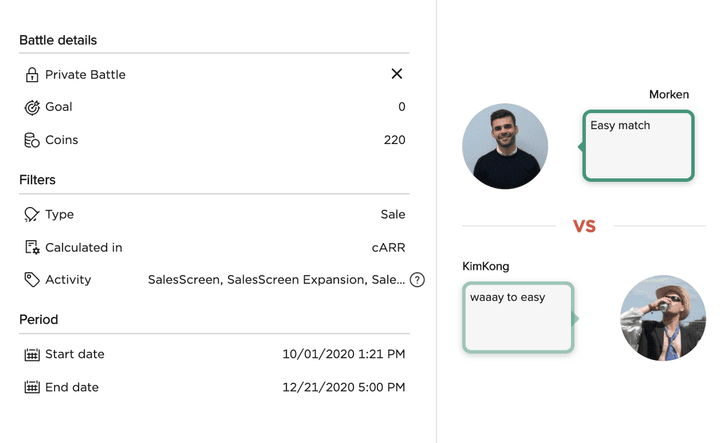Select the Morken player name
The height and width of the screenshot is (443, 720).
(669, 95)
